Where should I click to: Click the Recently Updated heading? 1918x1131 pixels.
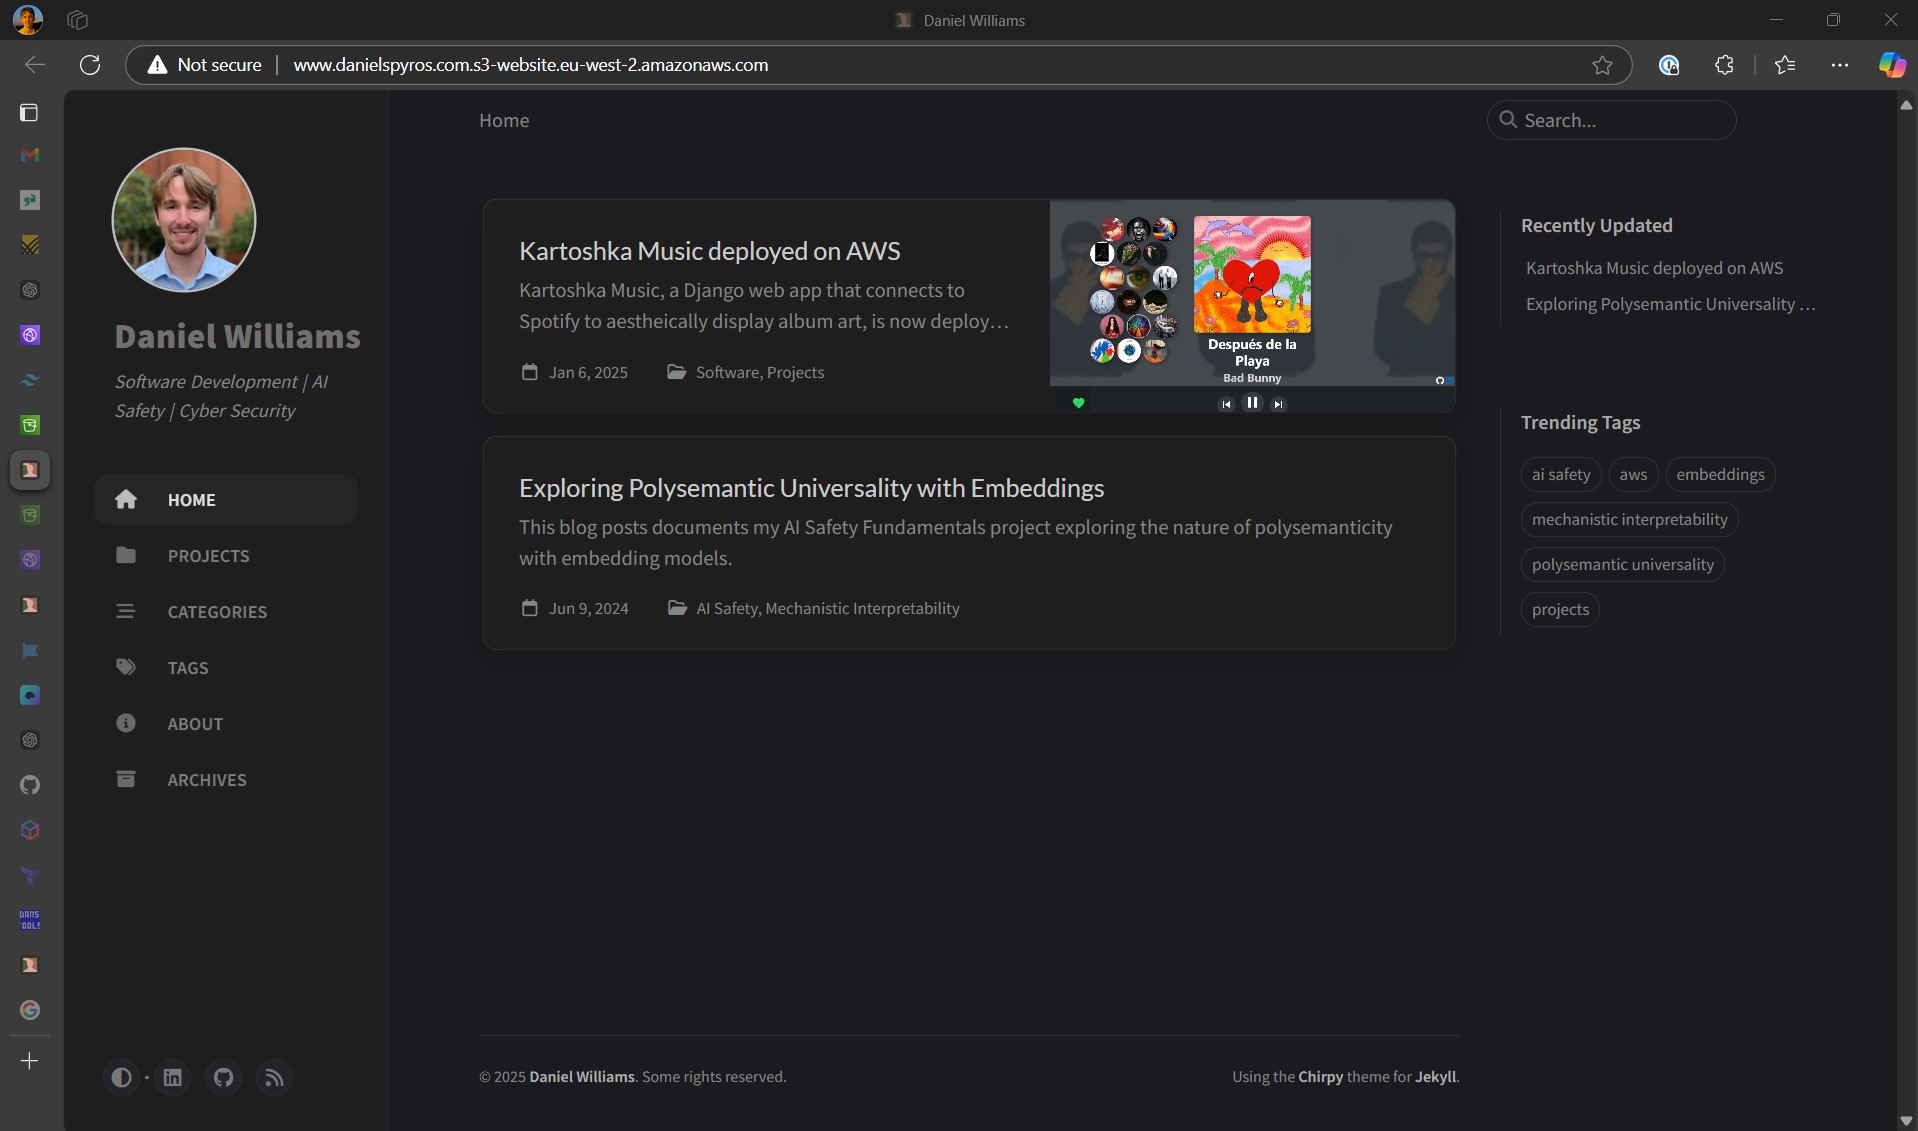(x=1596, y=226)
